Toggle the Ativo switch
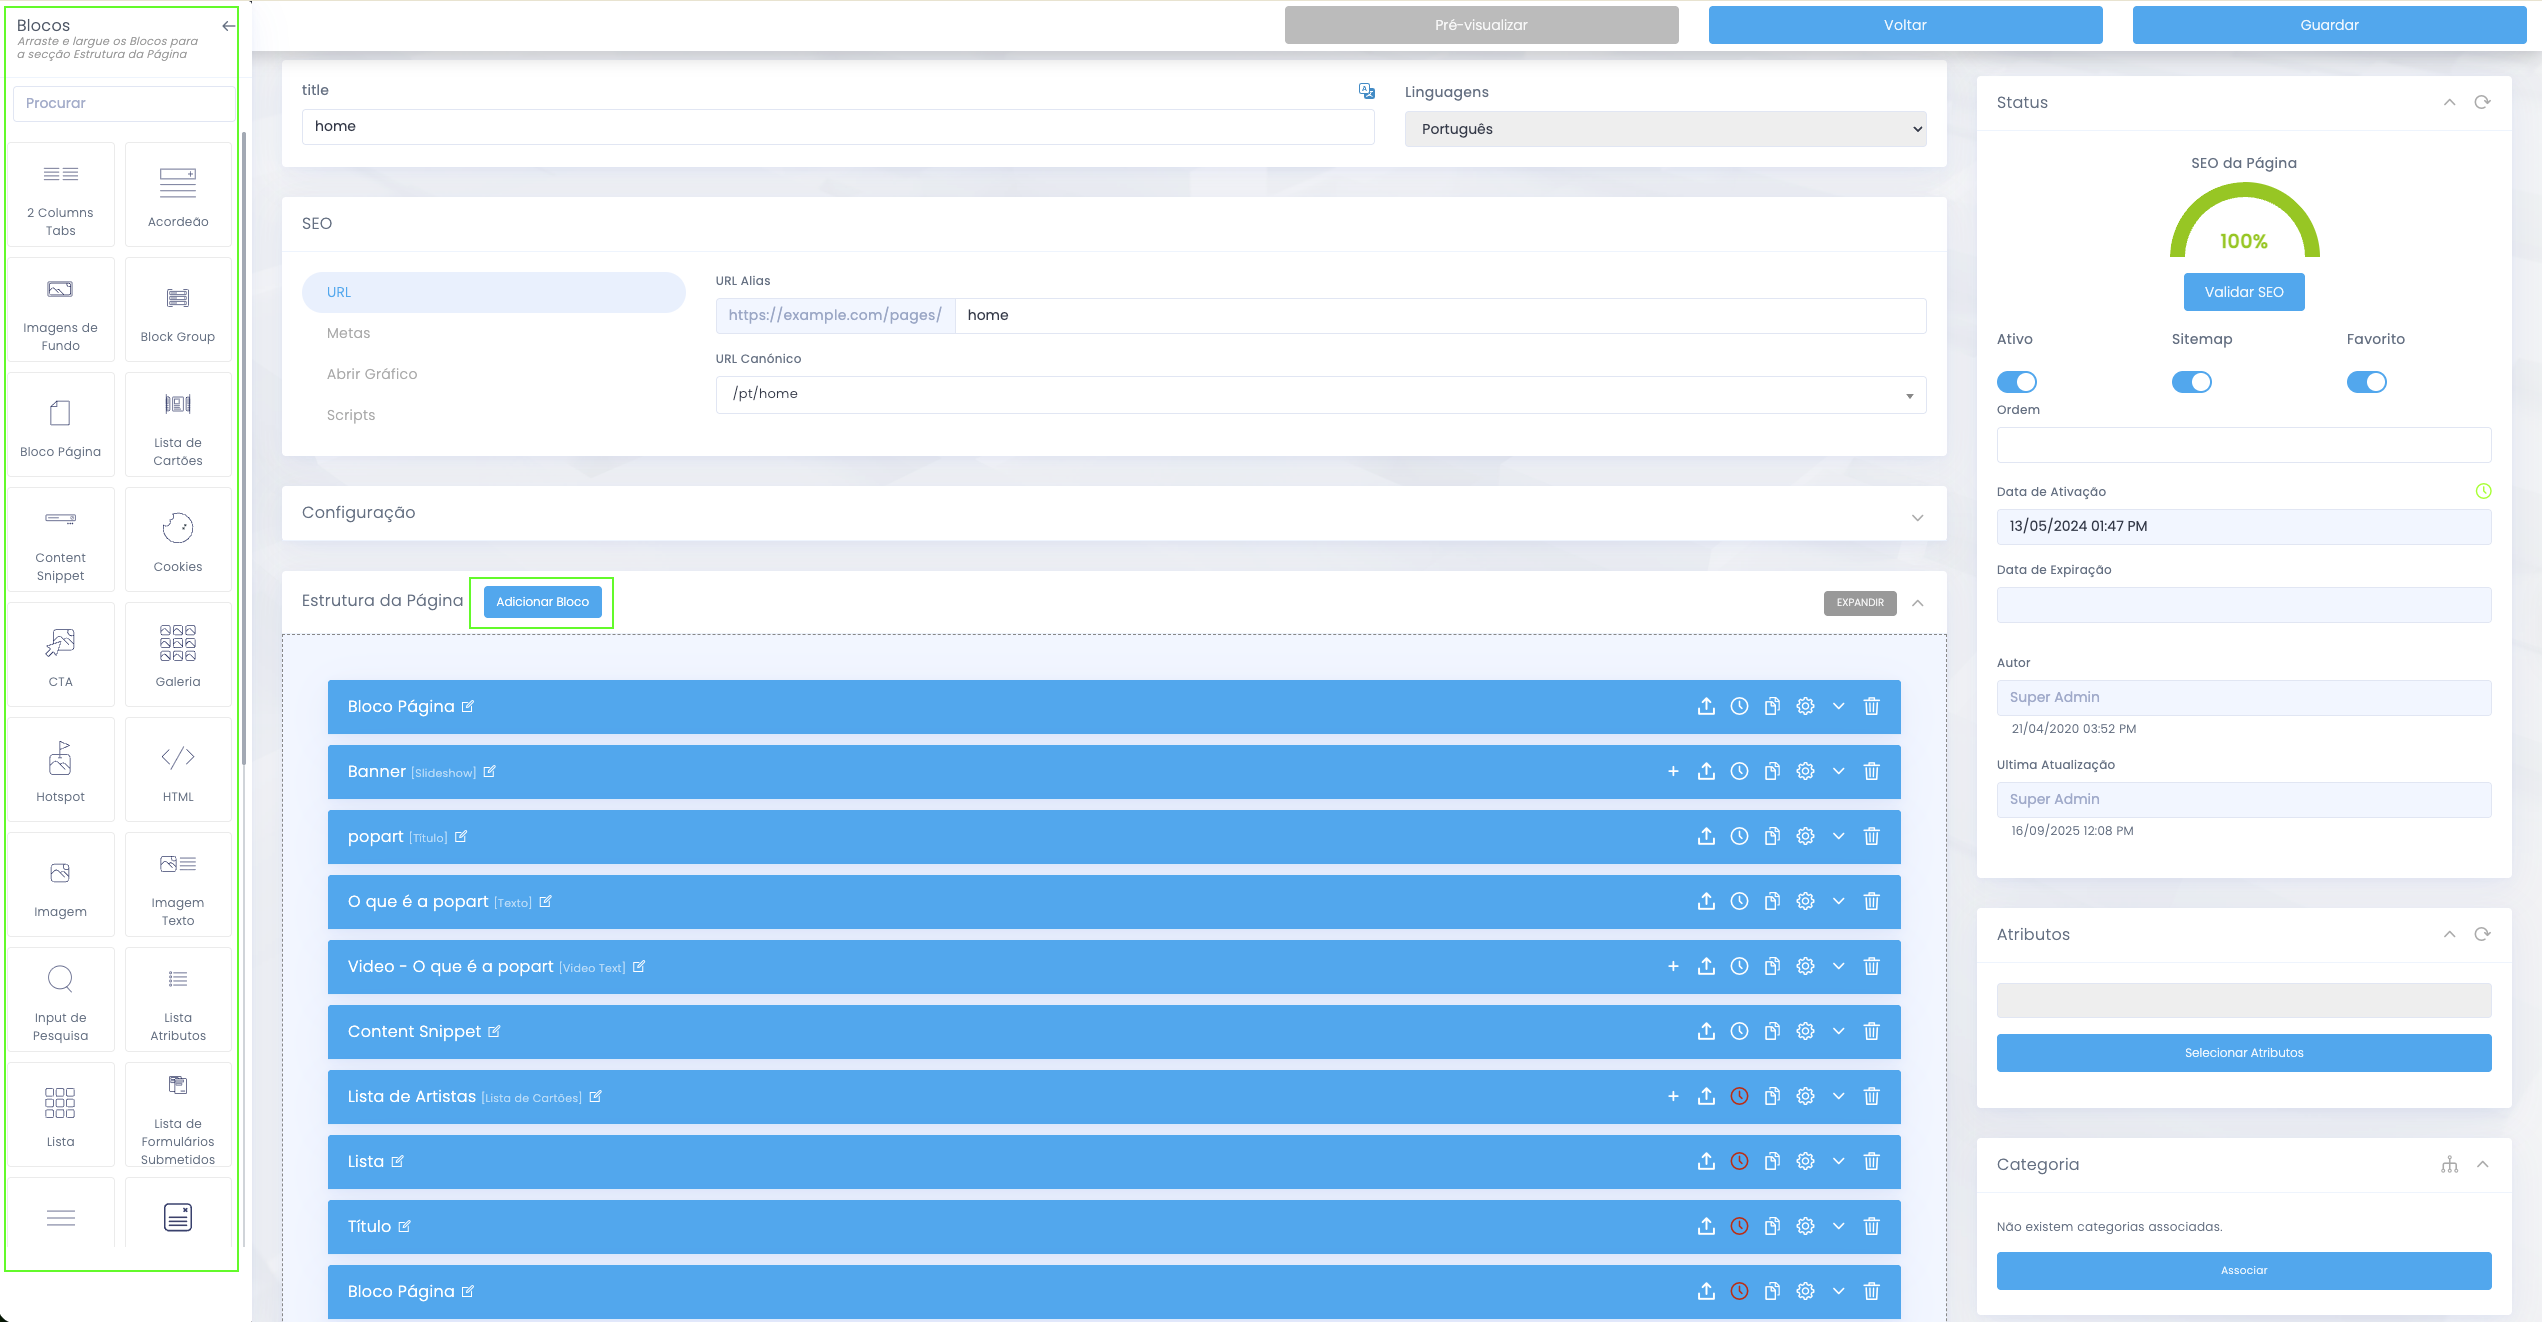 (2017, 382)
